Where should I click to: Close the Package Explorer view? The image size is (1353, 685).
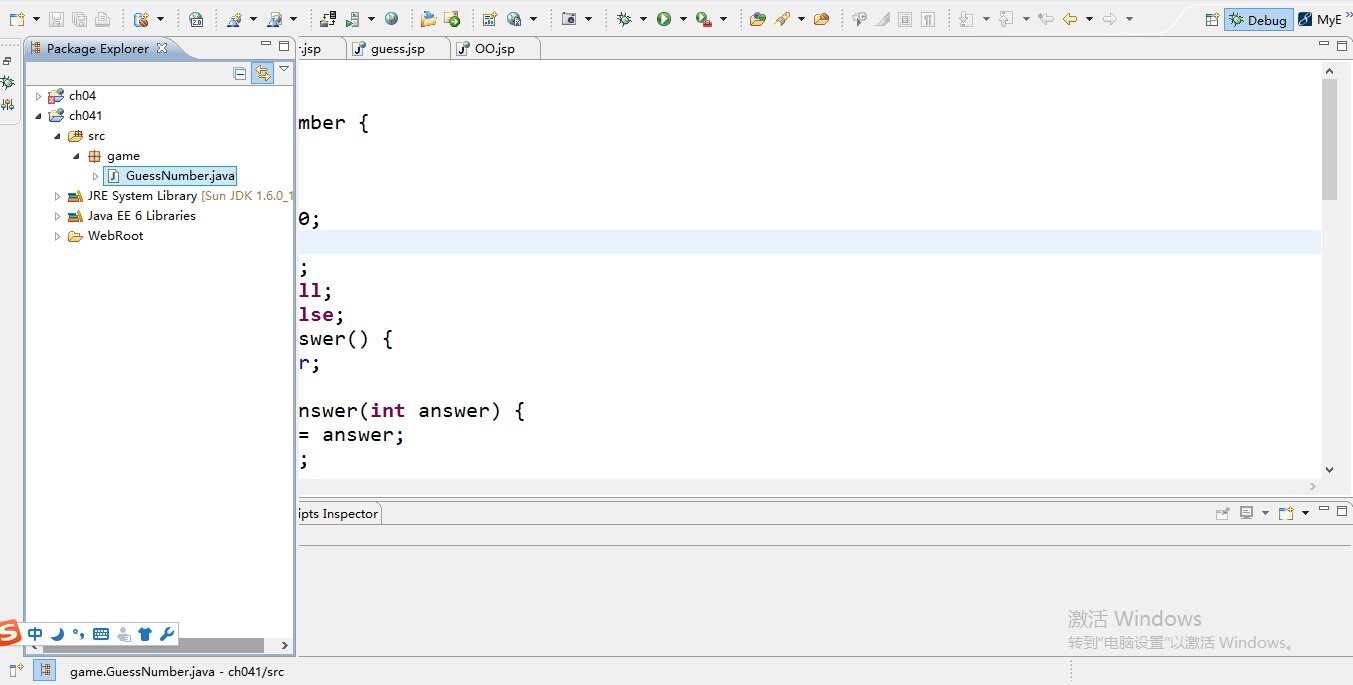click(x=162, y=48)
